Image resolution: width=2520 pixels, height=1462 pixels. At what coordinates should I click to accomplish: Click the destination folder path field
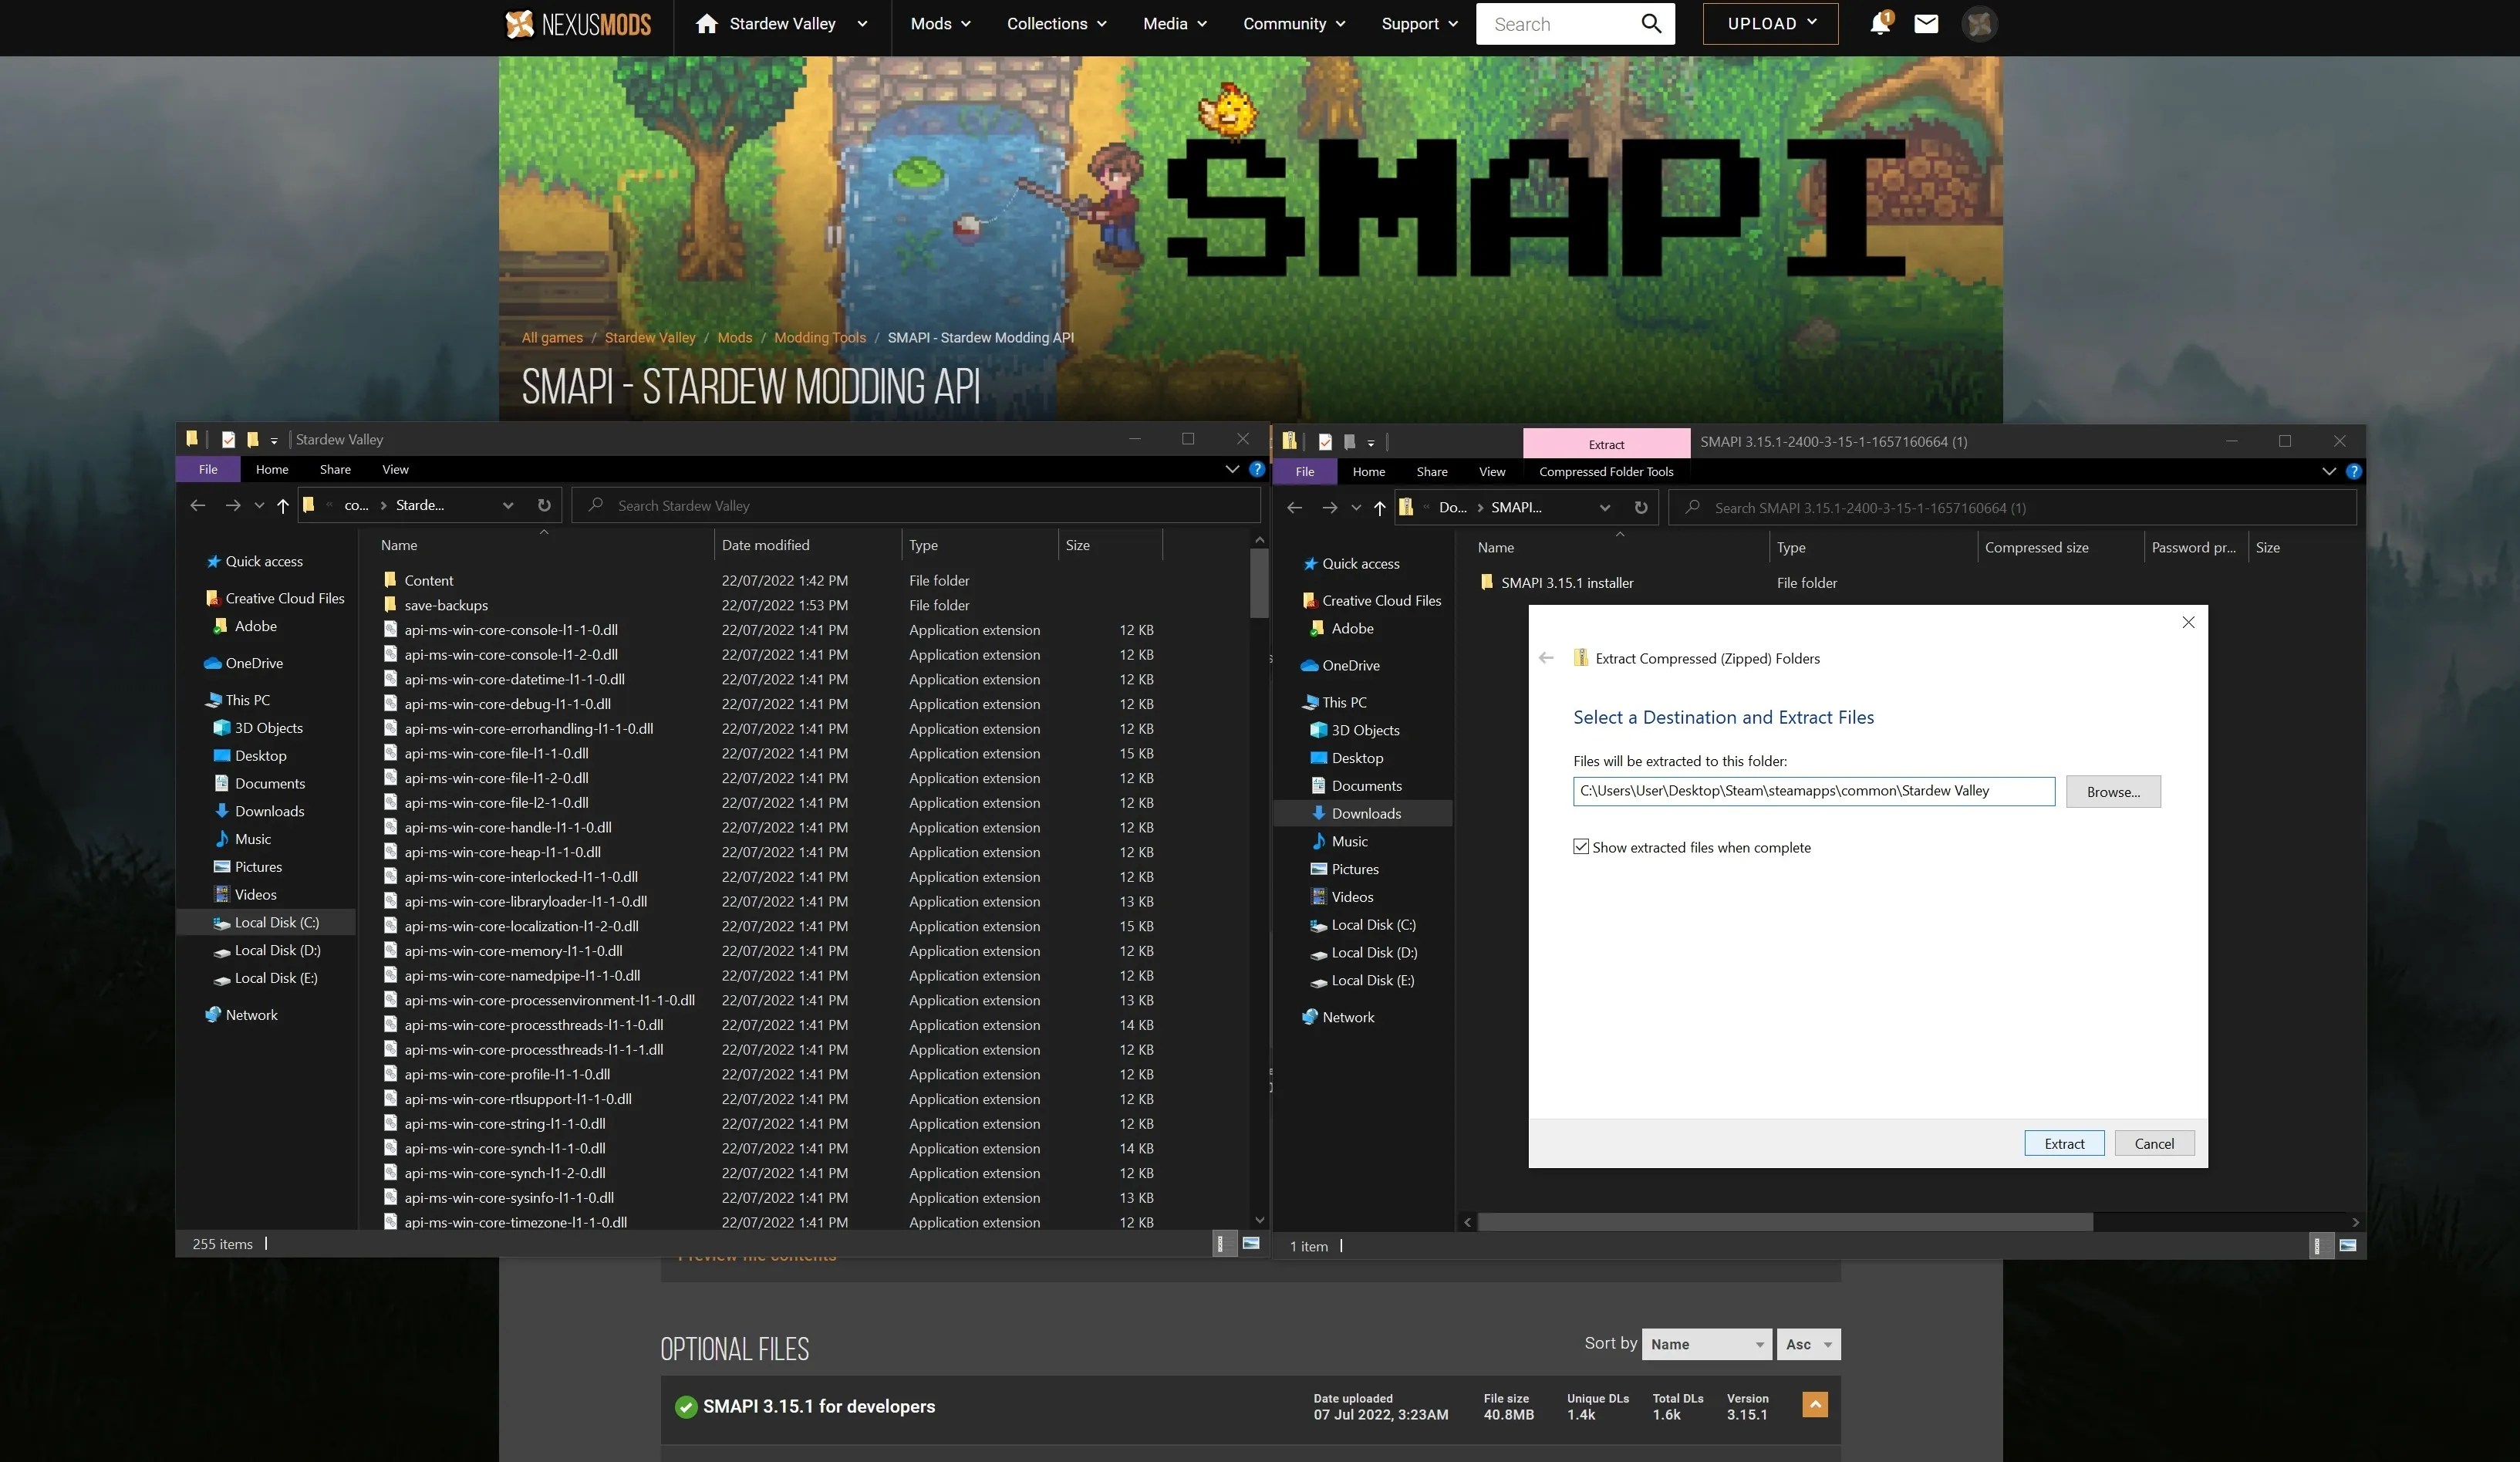coord(1812,791)
